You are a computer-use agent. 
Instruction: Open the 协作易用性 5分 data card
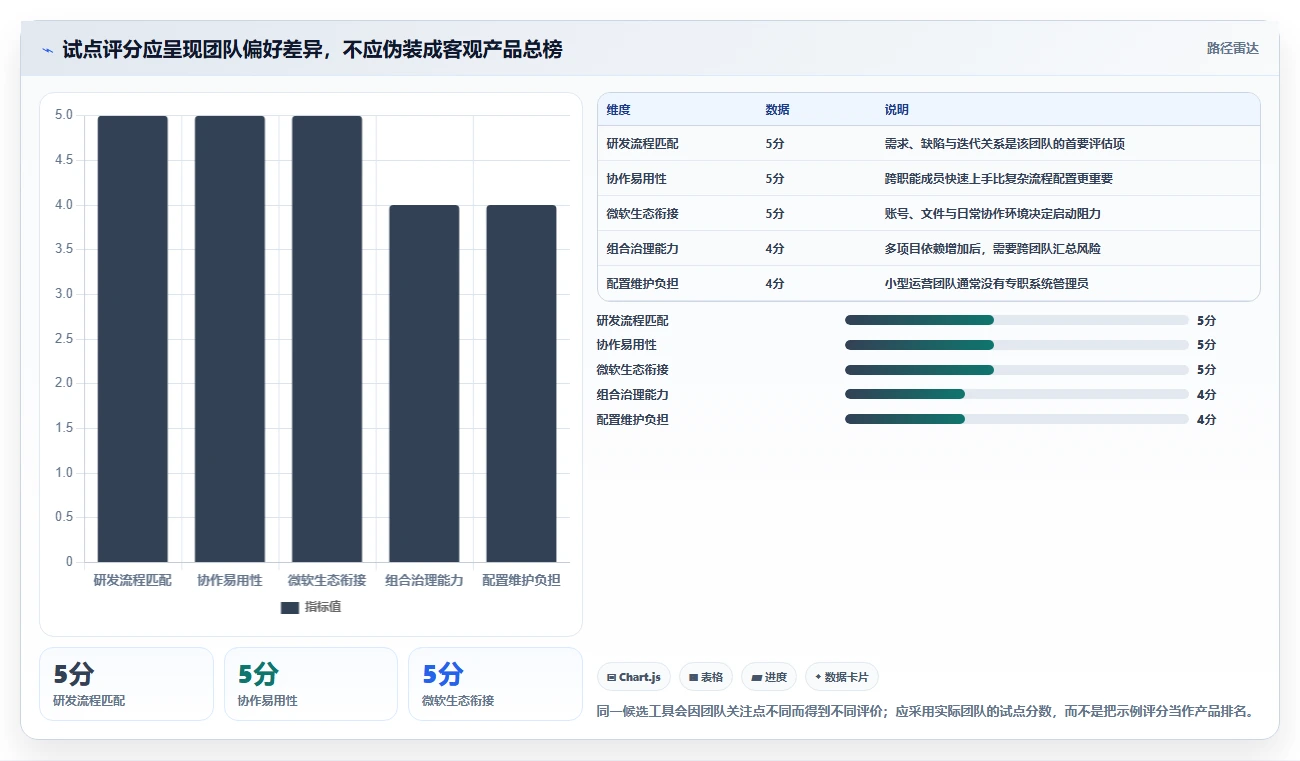pos(311,684)
